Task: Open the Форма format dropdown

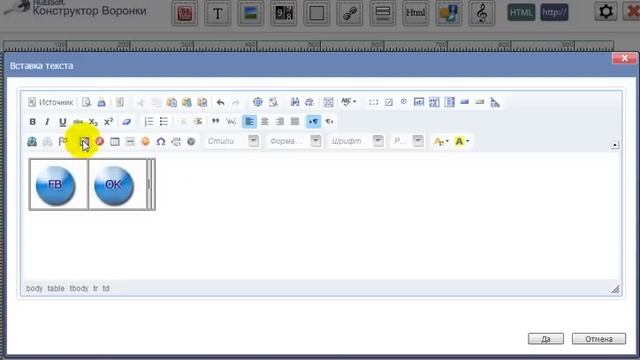Action: tap(294, 141)
